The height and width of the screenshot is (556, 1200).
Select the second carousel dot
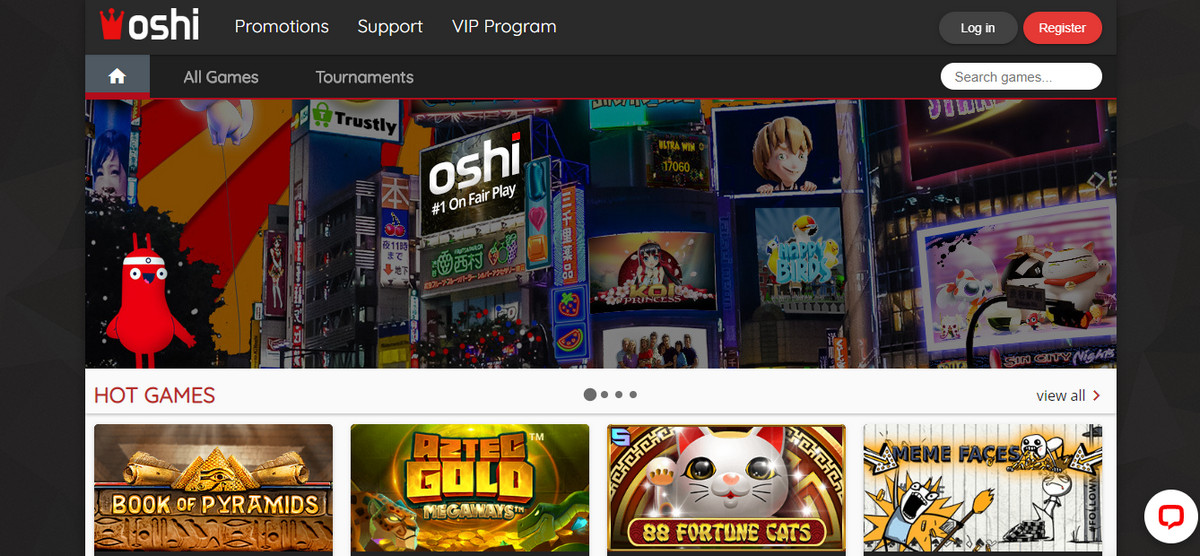tap(605, 395)
